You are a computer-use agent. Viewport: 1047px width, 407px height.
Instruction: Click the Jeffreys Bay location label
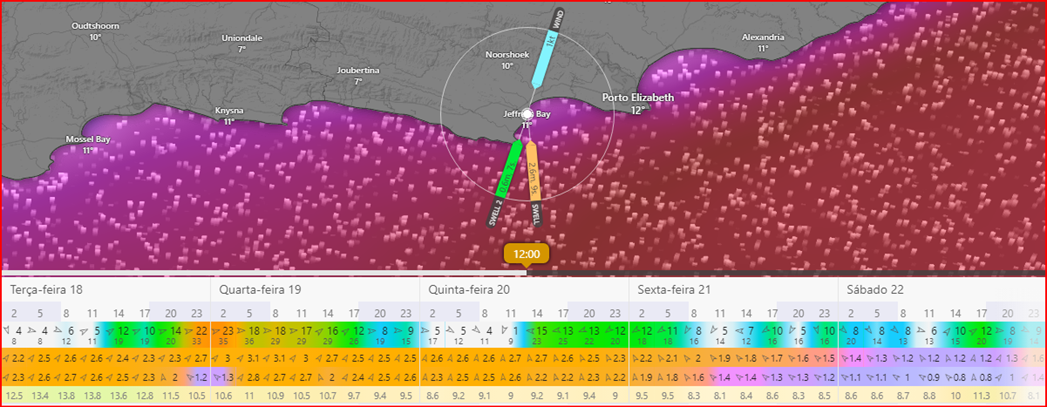coord(527,114)
